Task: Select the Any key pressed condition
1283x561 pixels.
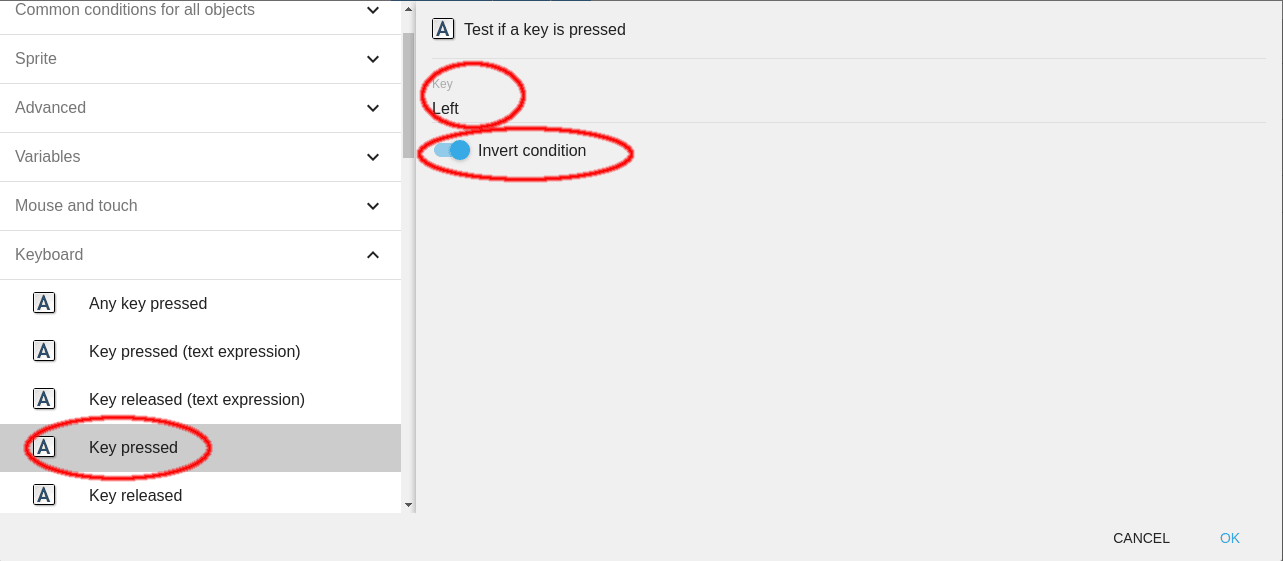Action: (148, 303)
